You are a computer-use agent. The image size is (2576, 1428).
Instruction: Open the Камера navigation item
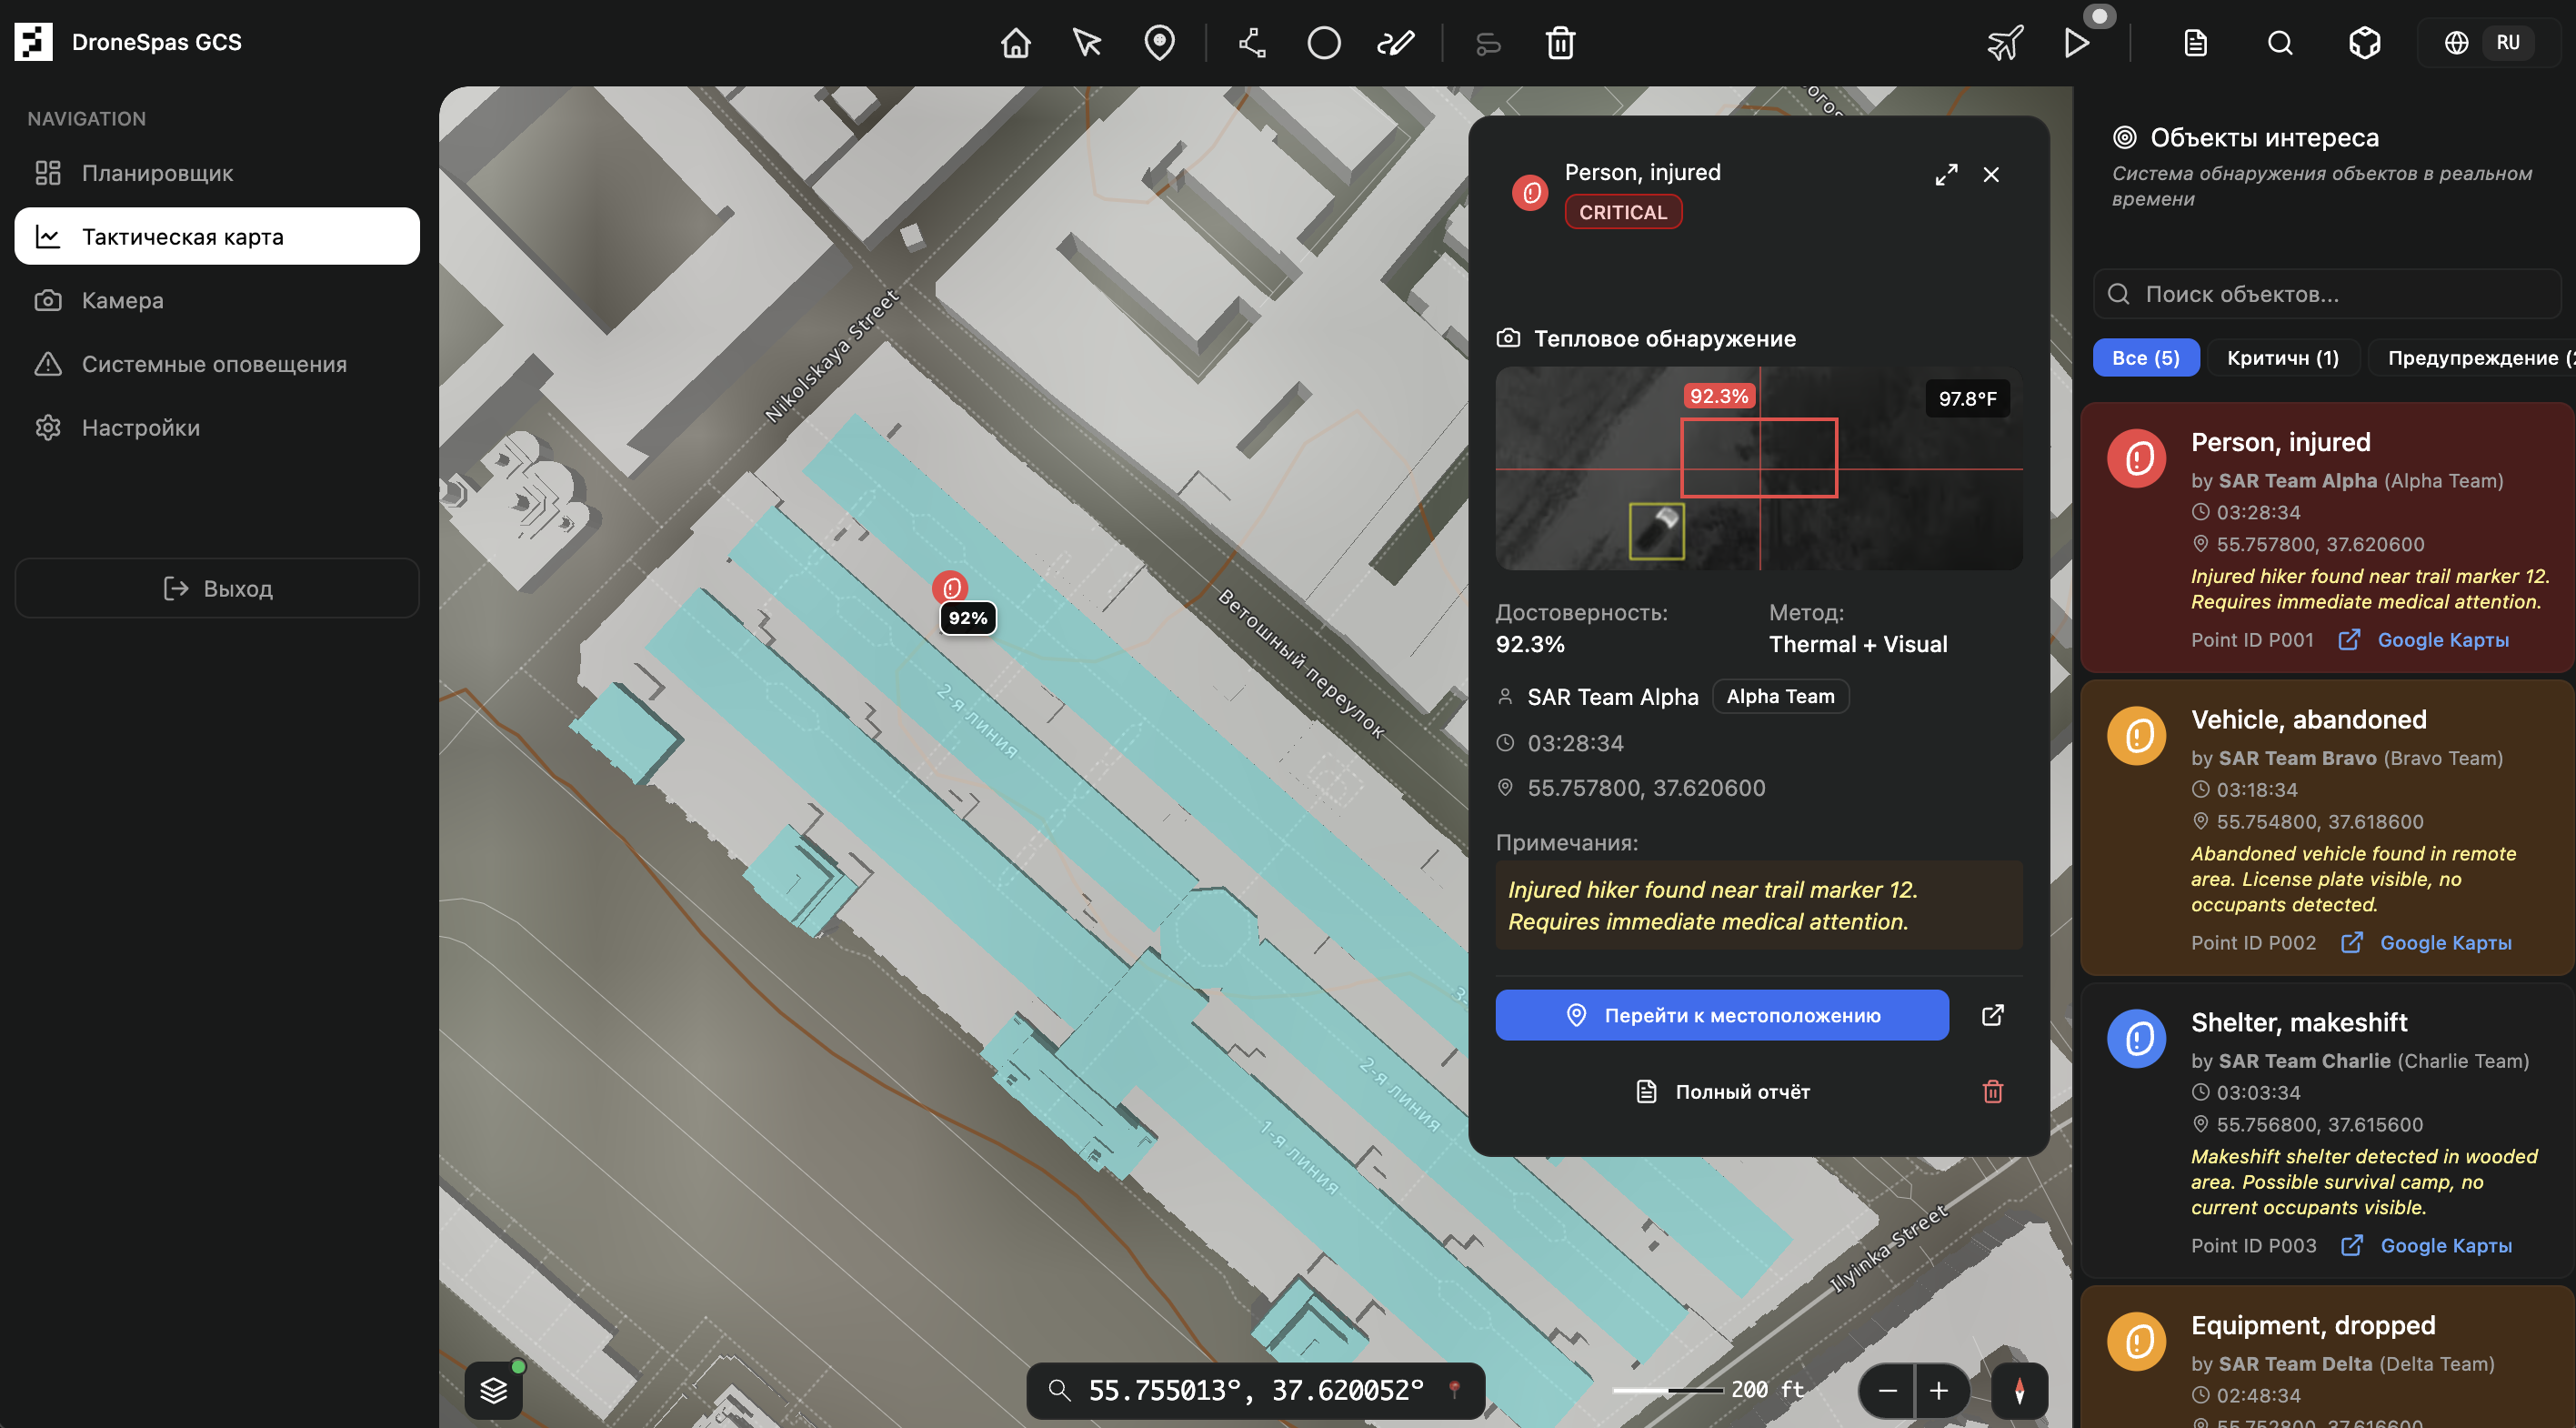coord(122,300)
